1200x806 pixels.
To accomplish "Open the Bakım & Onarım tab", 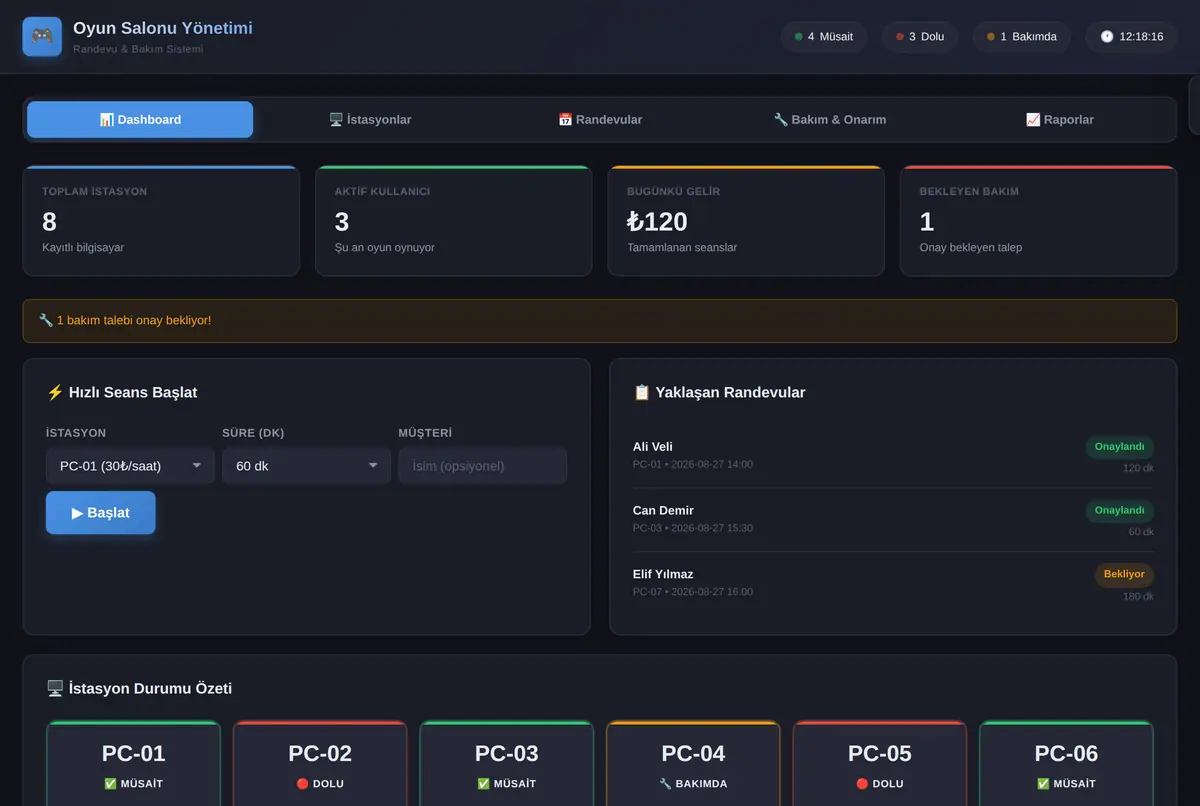I will click(830, 120).
